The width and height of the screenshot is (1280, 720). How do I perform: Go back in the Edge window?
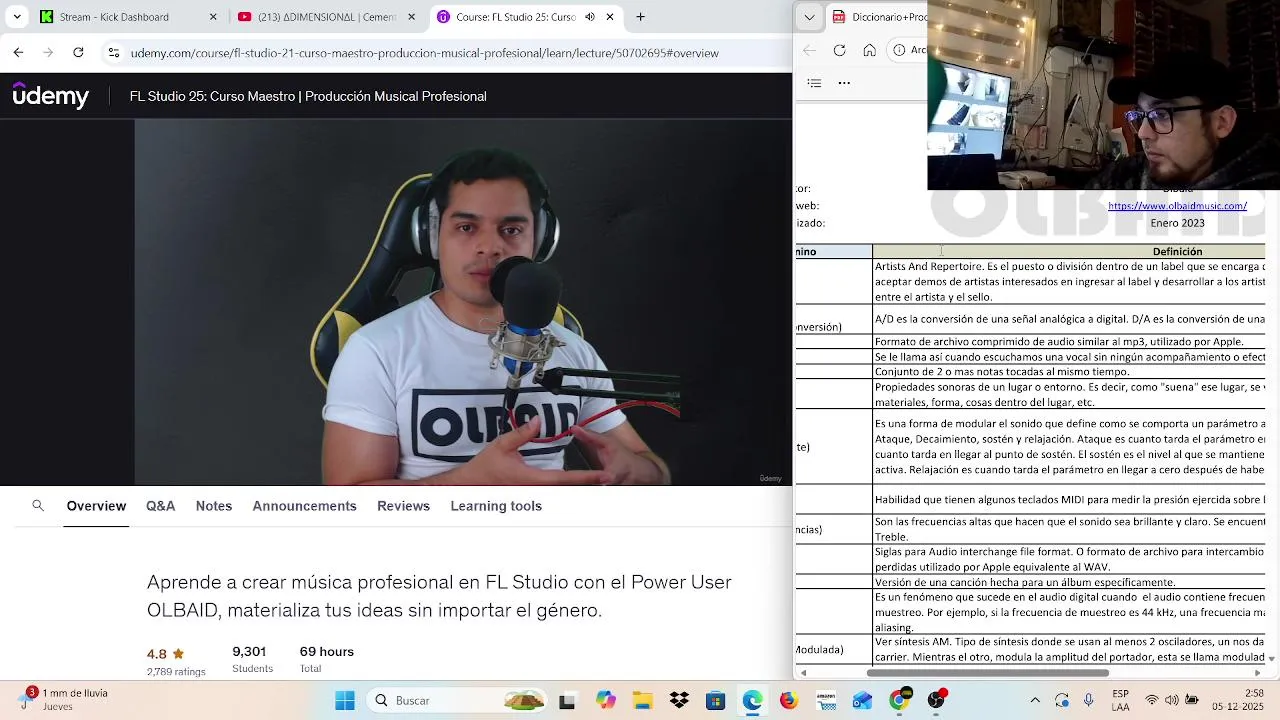(x=810, y=50)
